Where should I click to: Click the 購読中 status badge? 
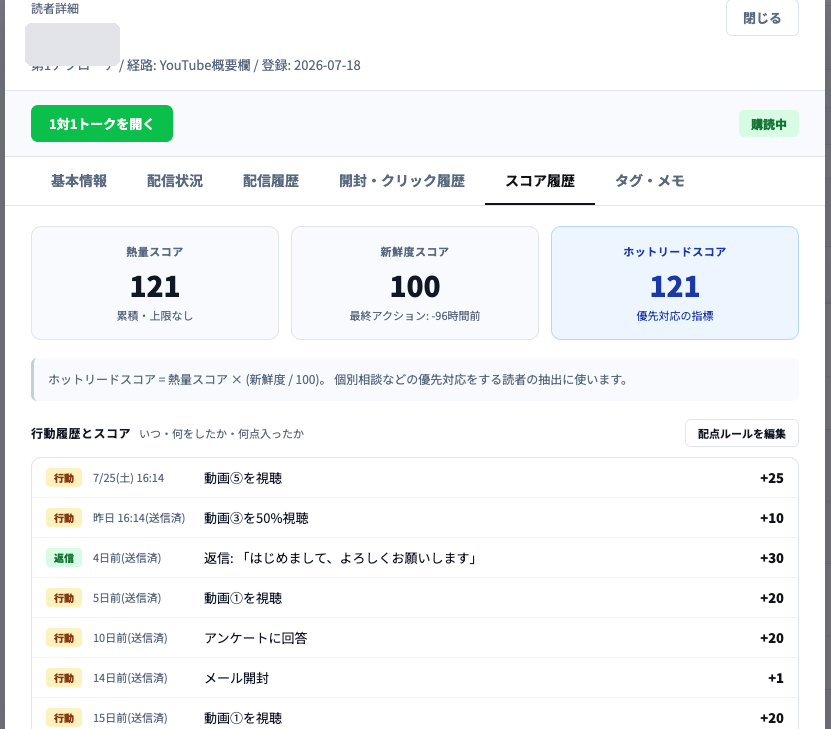tap(768, 124)
